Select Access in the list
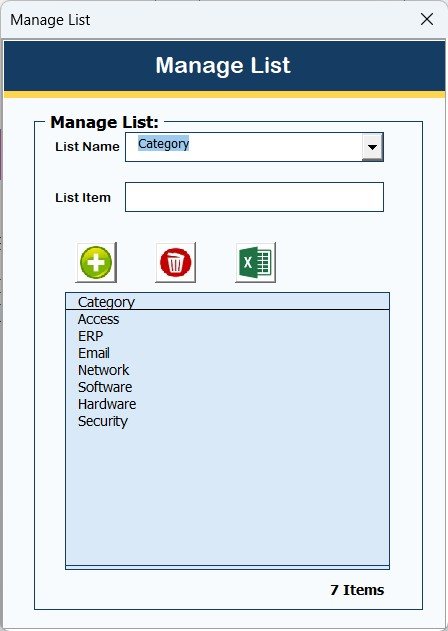The image size is (448, 631). 227,319
